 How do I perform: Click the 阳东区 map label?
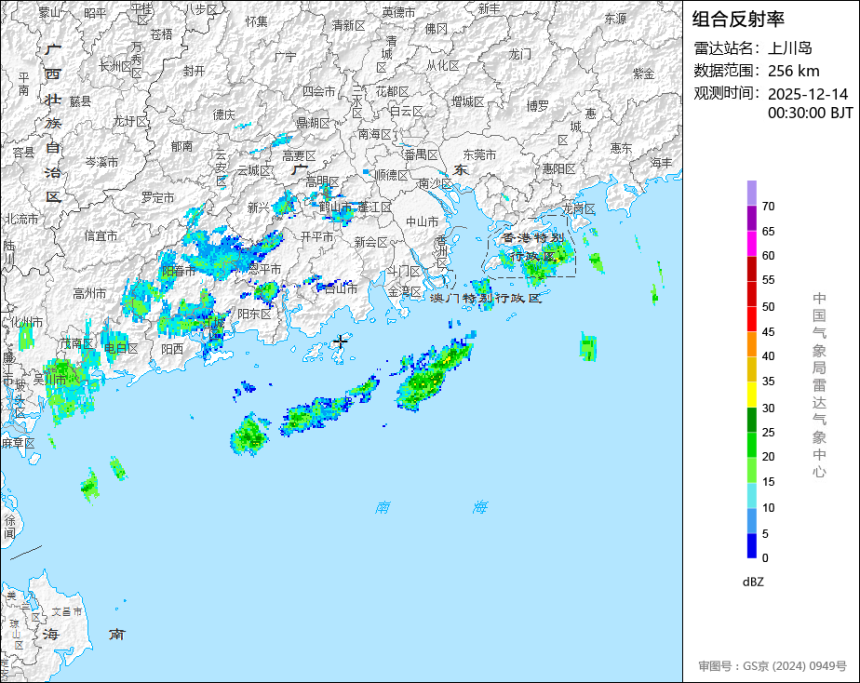pyautogui.click(x=254, y=314)
